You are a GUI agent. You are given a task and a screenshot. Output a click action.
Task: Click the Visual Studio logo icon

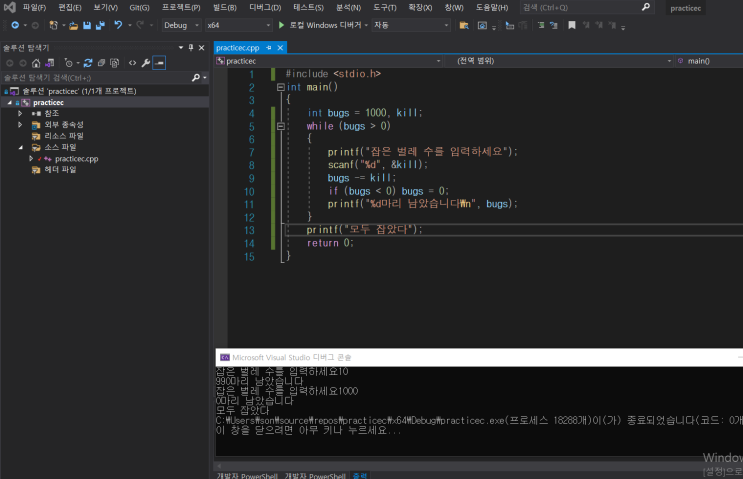click(9, 7)
